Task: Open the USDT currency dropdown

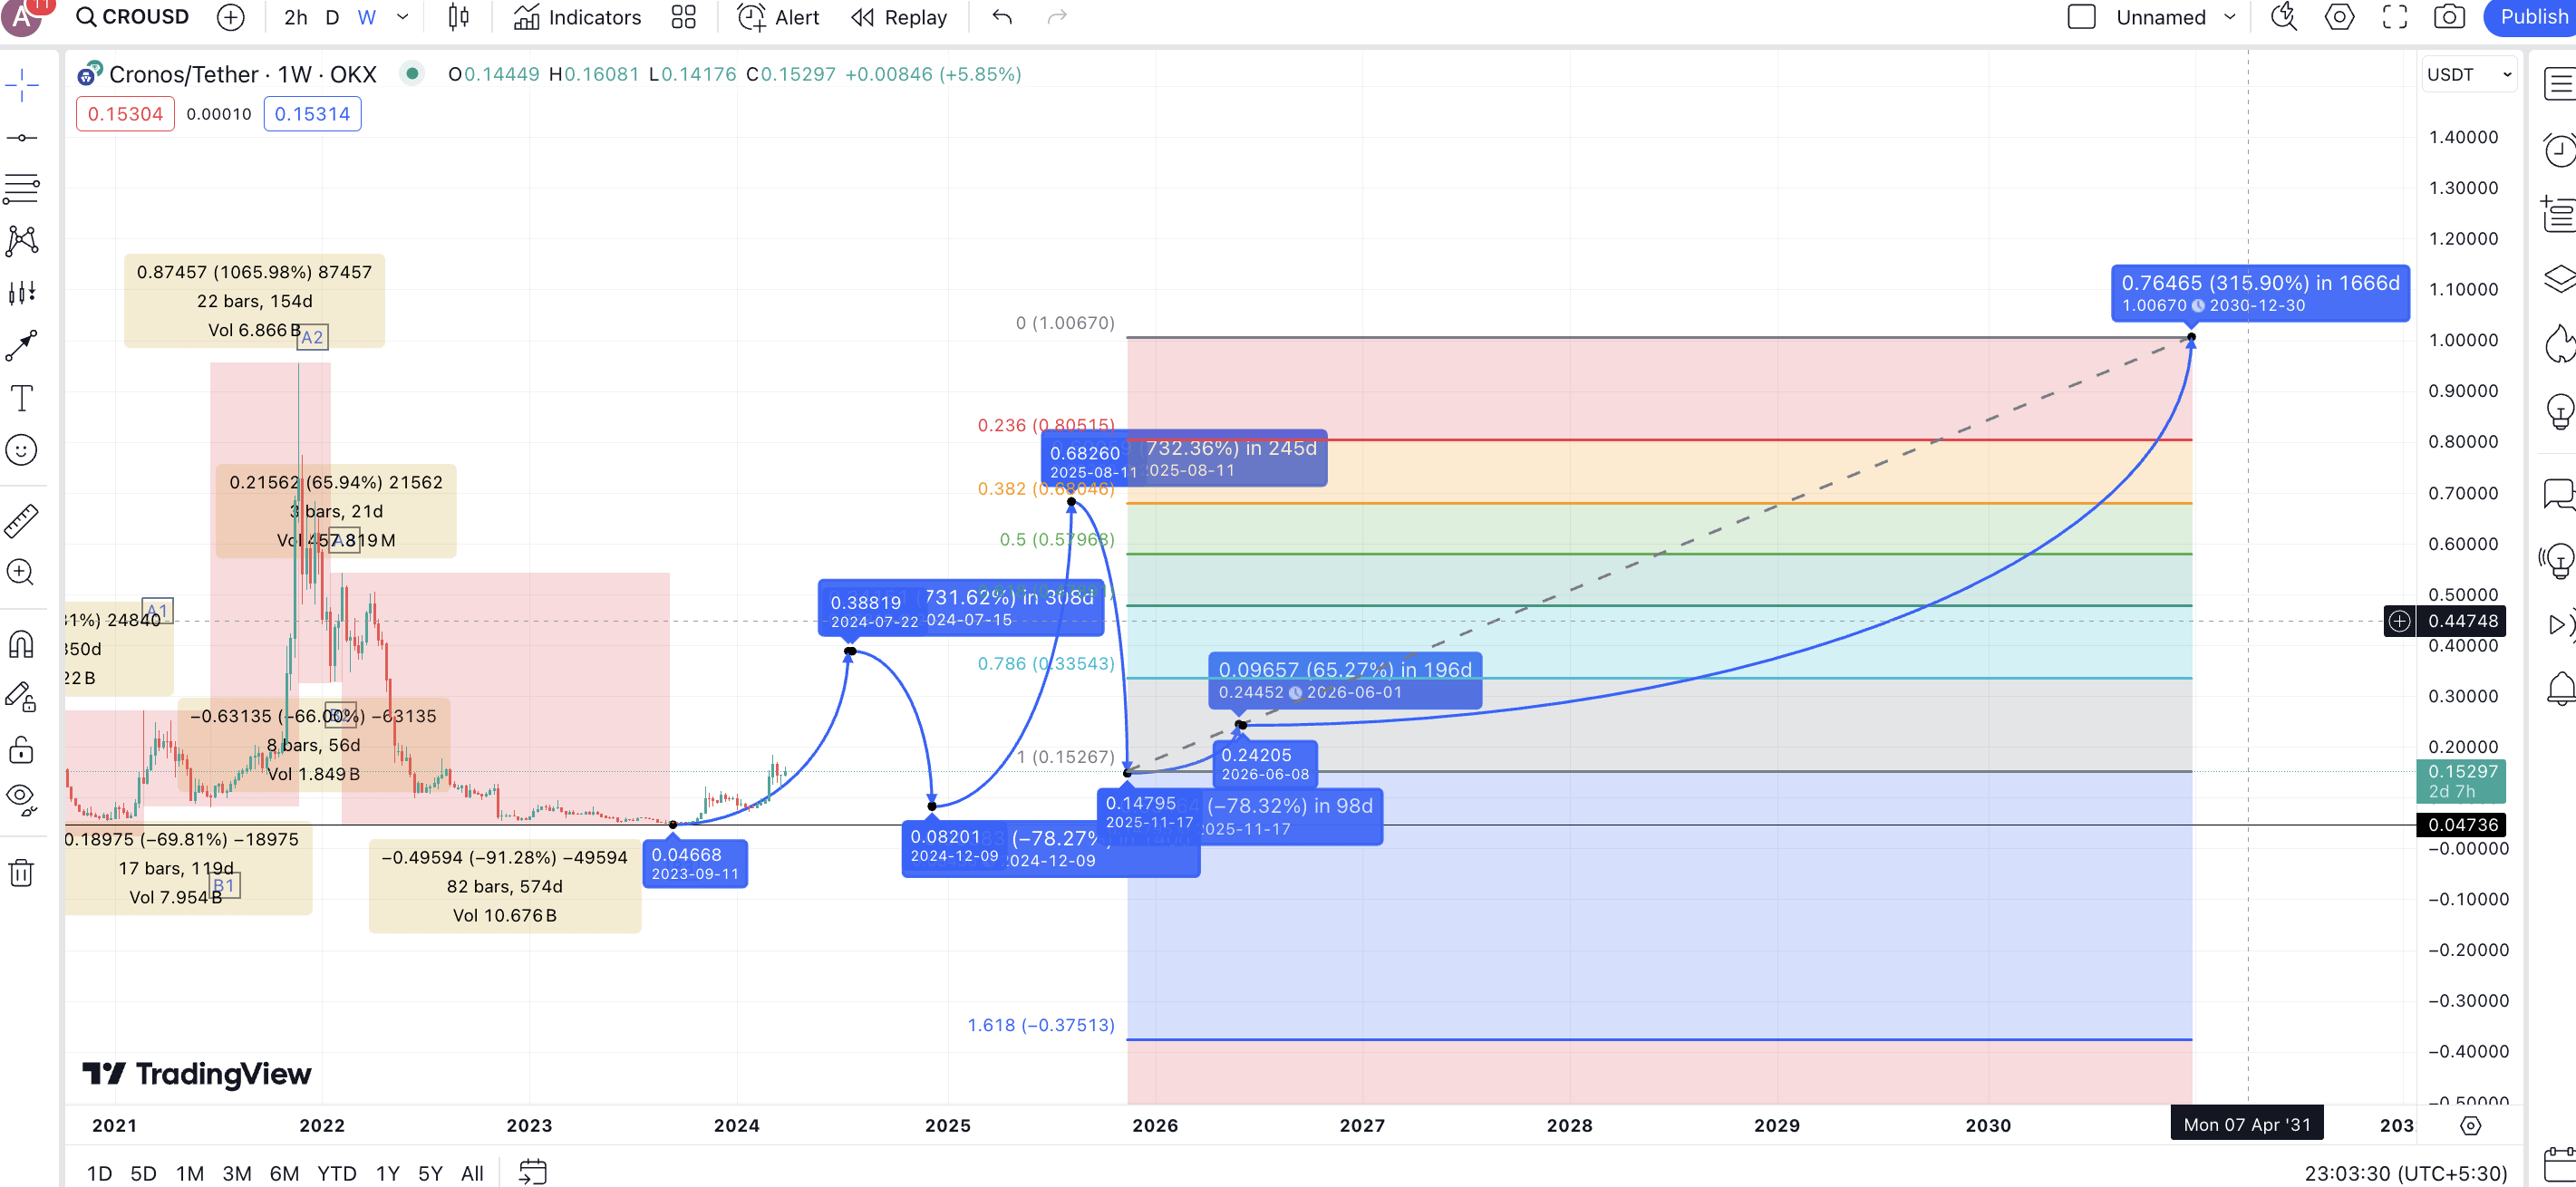Action: (2468, 75)
